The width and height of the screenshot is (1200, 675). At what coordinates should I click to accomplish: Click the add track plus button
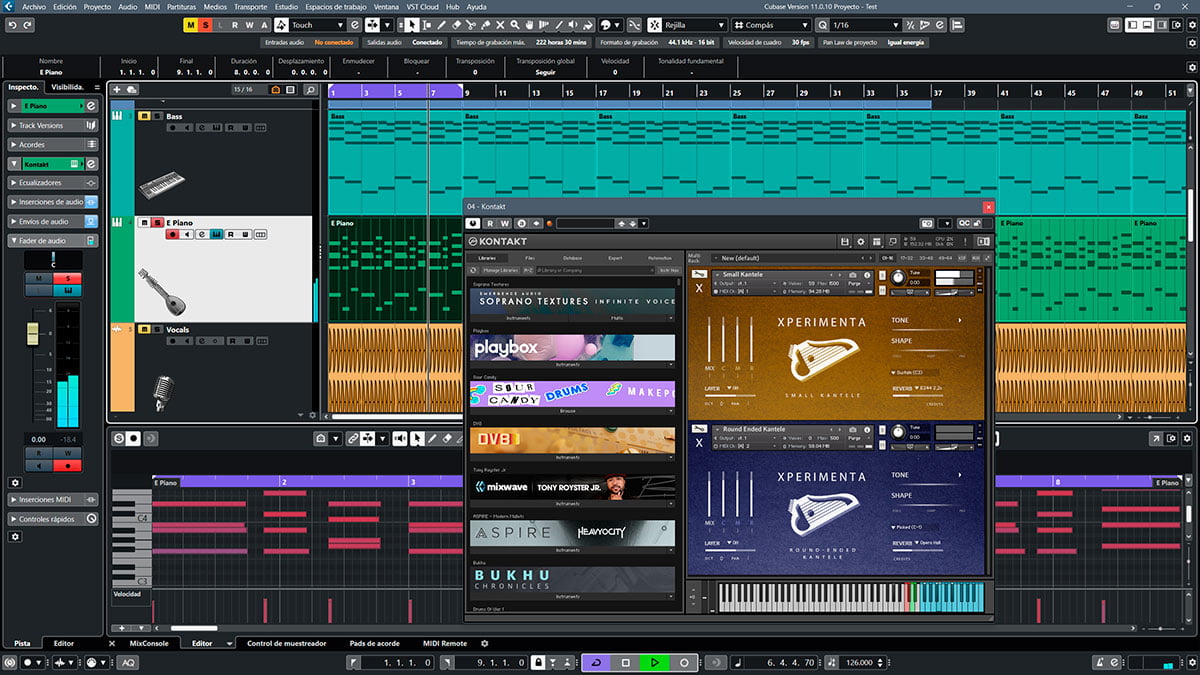117,89
